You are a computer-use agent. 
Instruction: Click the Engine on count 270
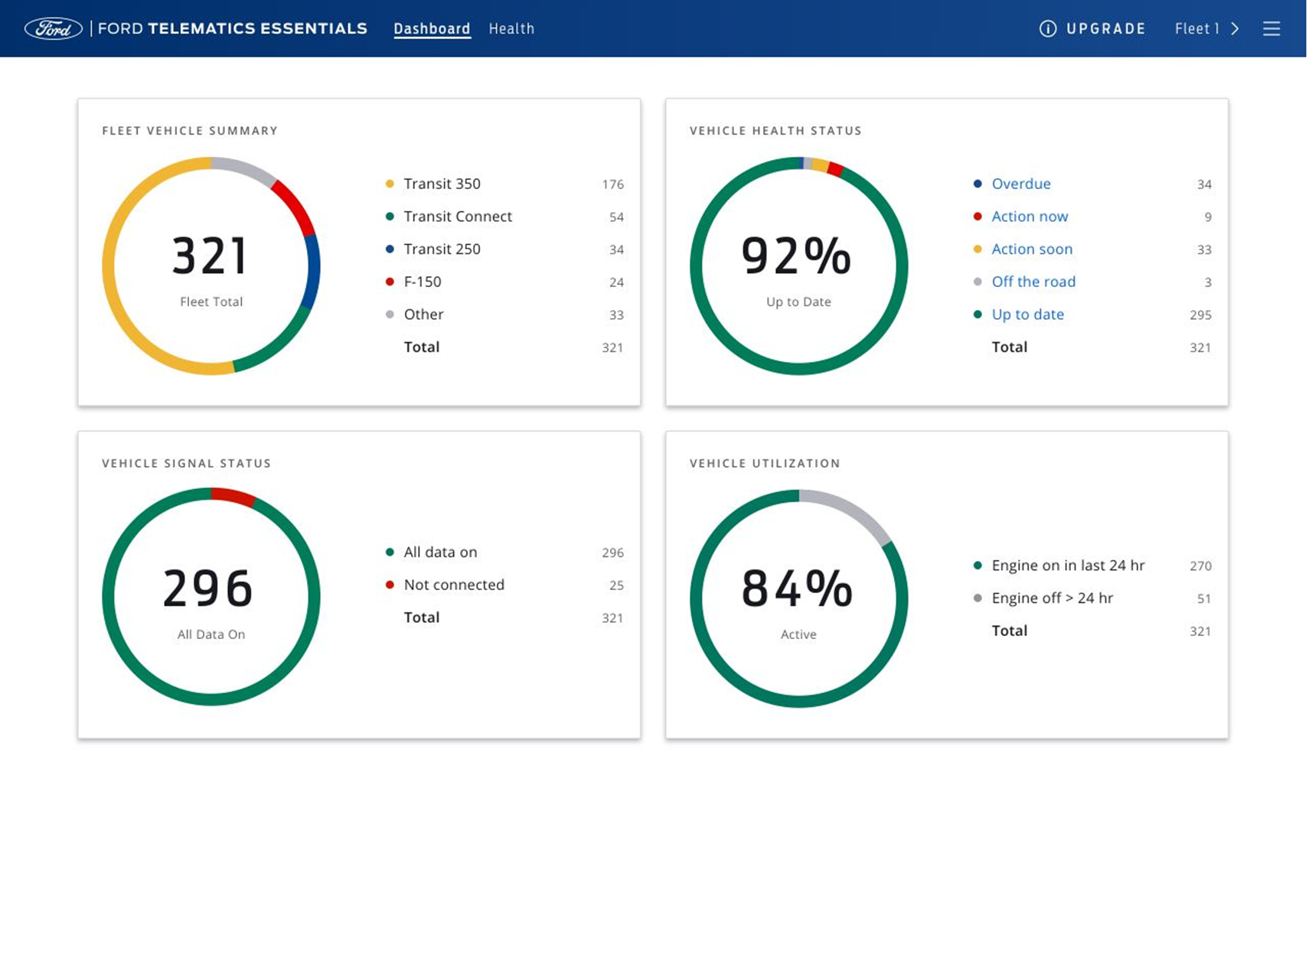[x=1200, y=566]
